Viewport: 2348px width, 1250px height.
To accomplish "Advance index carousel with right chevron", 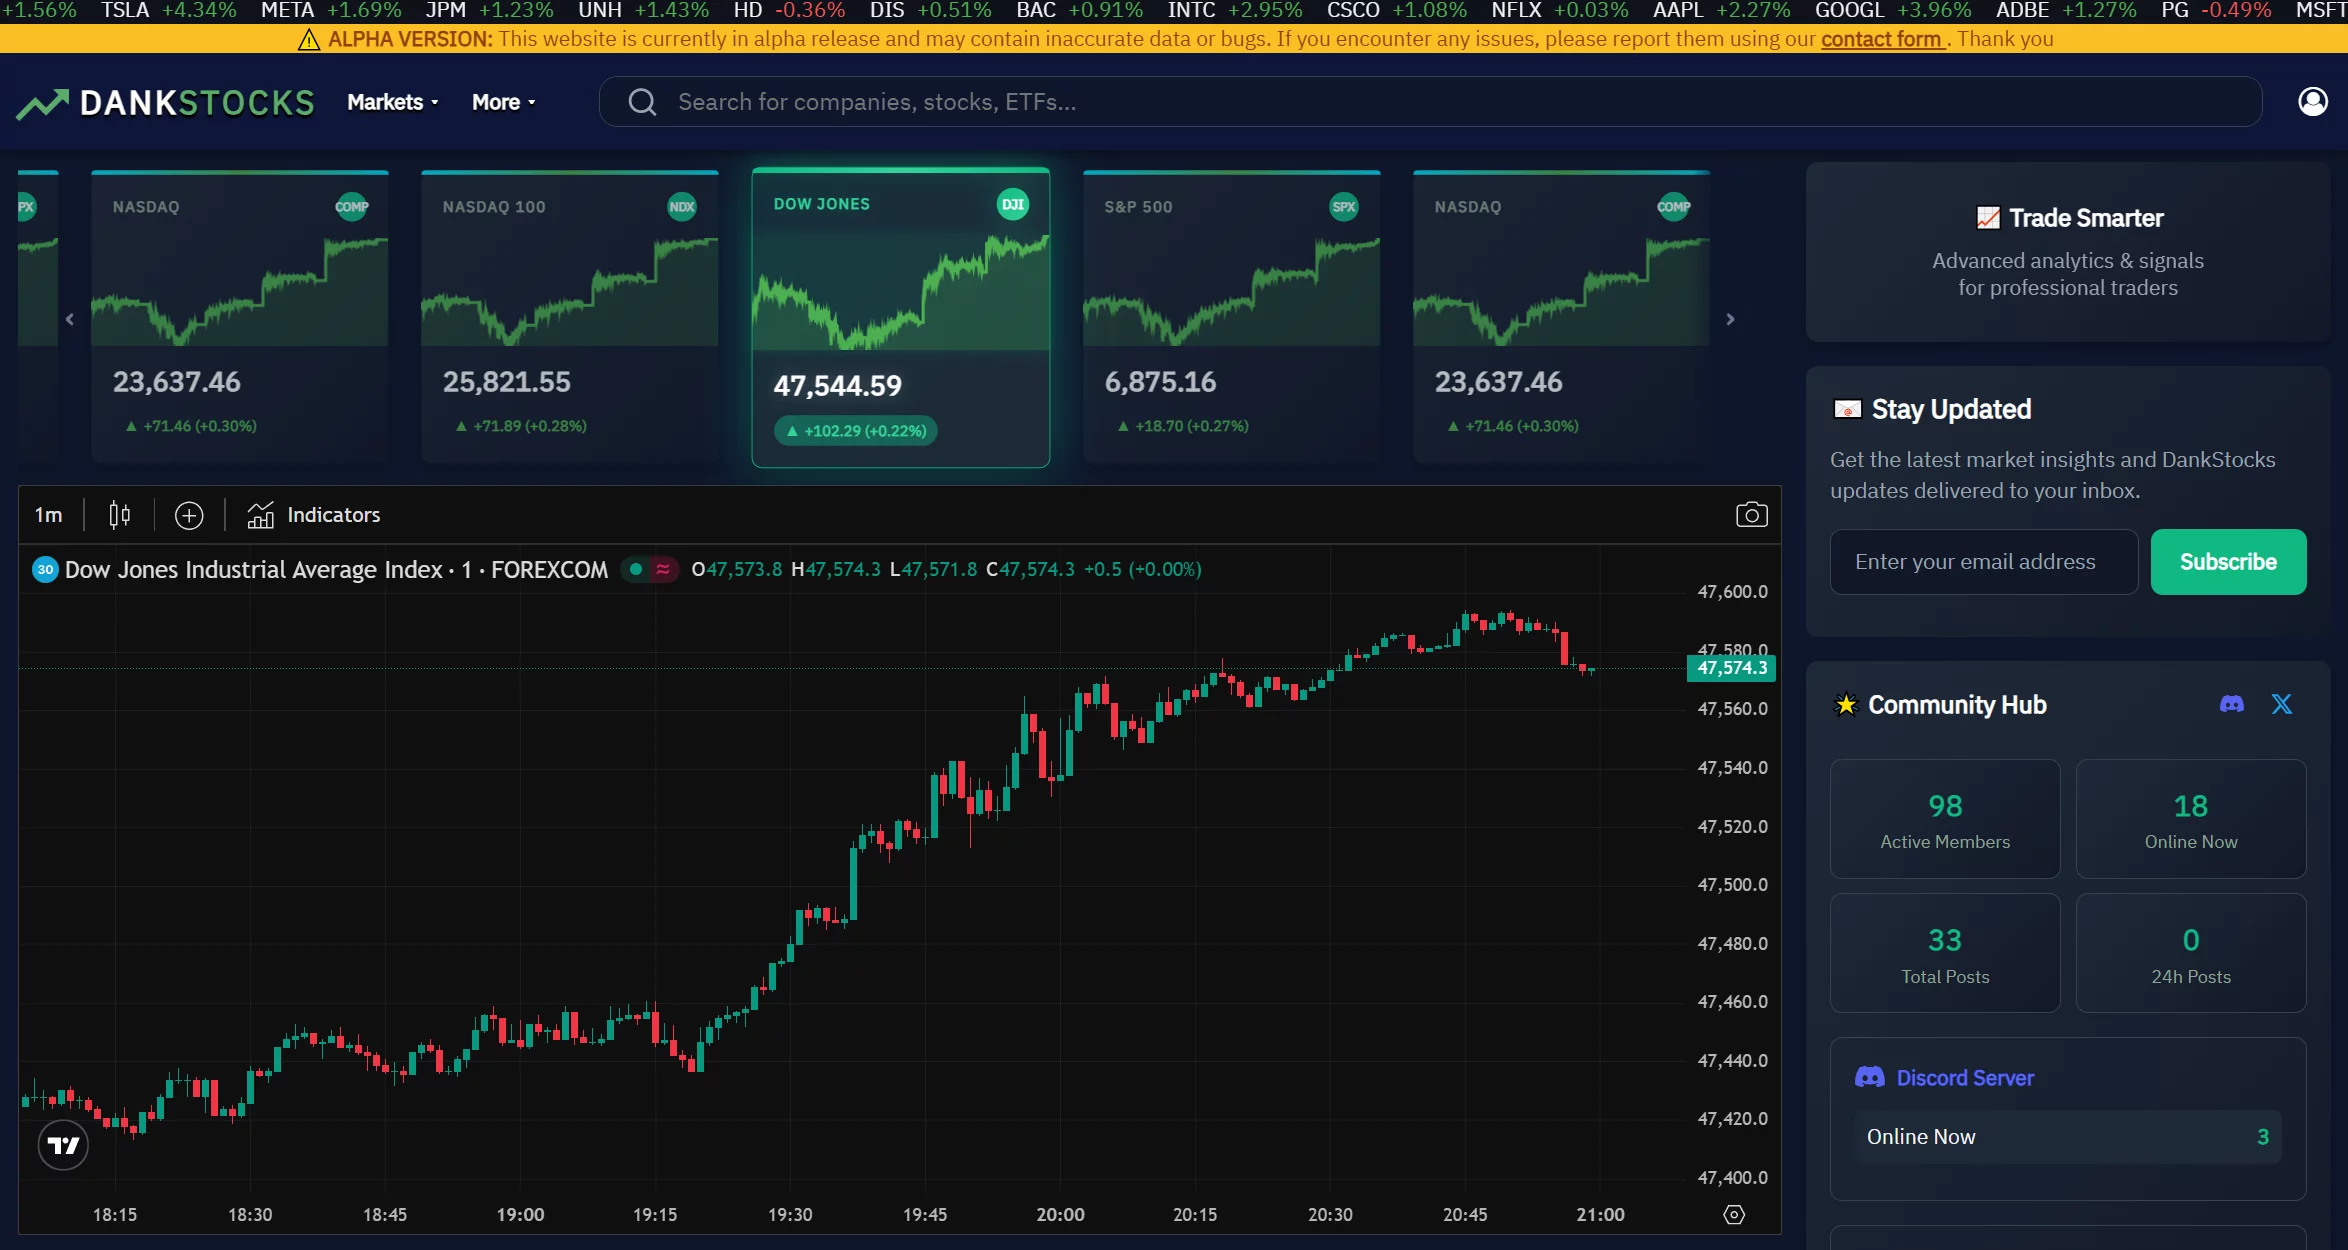I will click(1729, 318).
